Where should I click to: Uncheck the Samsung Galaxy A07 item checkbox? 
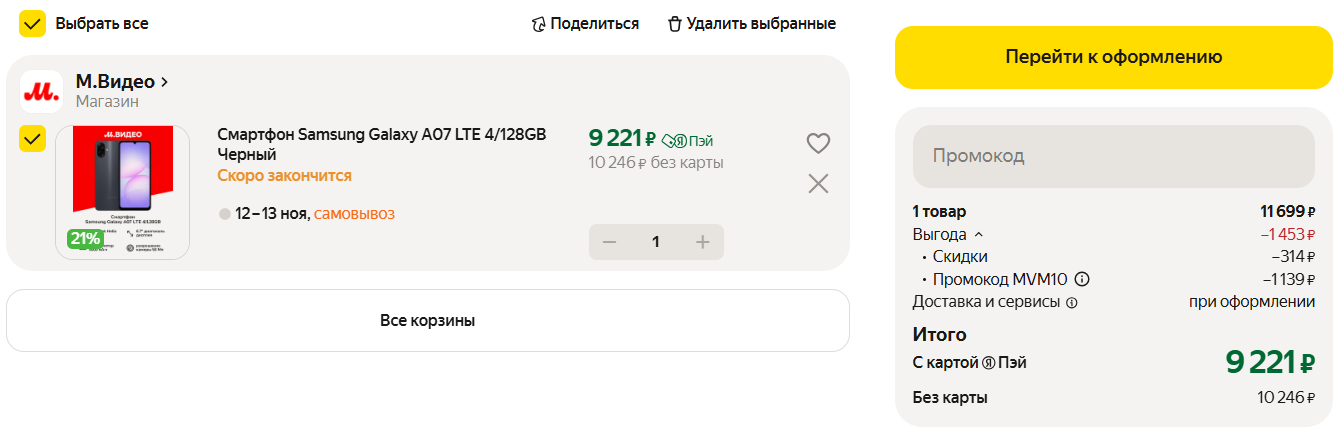point(33,139)
